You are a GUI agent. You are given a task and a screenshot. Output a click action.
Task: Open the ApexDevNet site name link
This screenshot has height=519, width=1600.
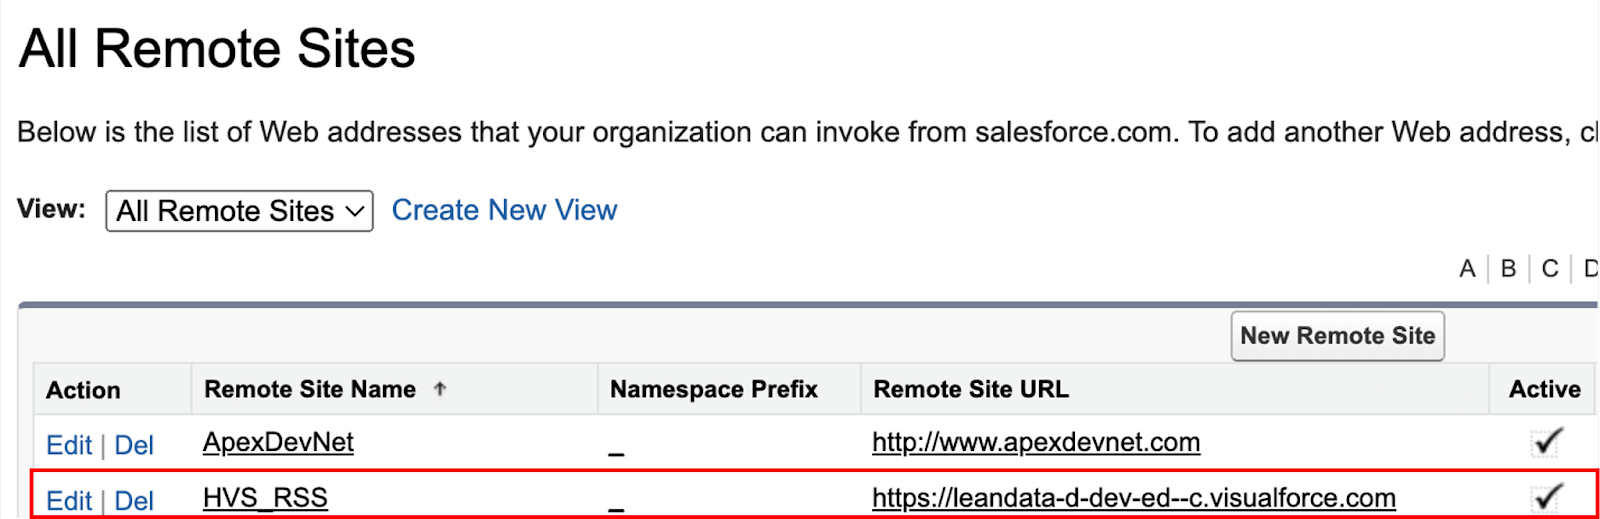(278, 442)
